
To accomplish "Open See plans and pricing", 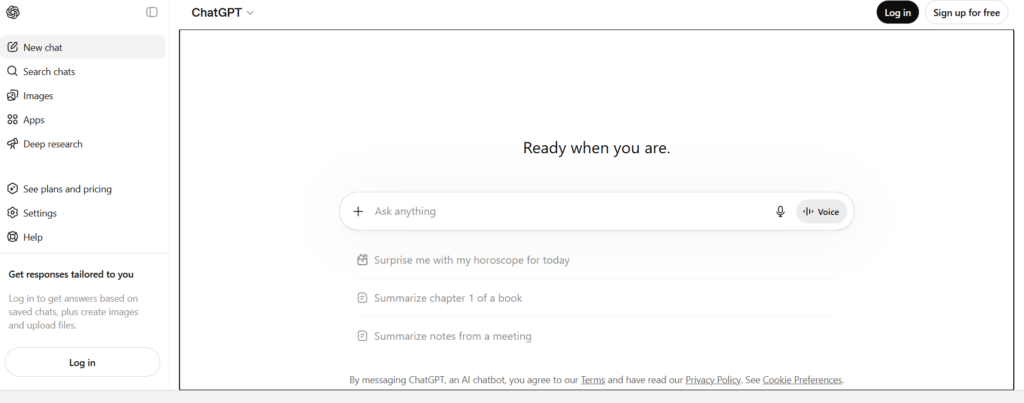I will point(83,189).
